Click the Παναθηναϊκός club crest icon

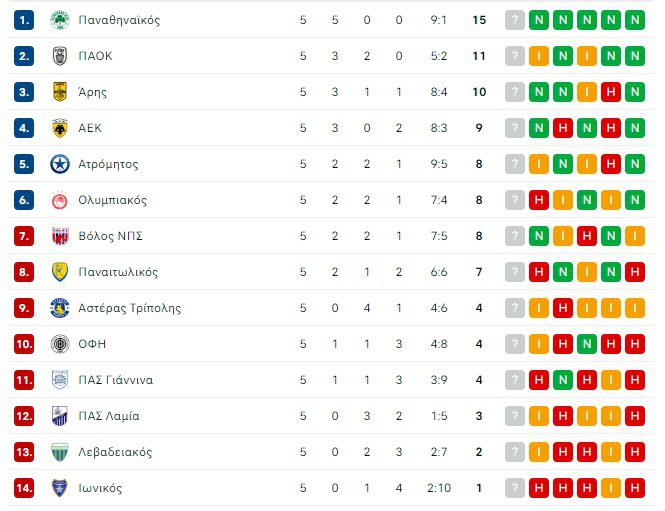pos(59,20)
